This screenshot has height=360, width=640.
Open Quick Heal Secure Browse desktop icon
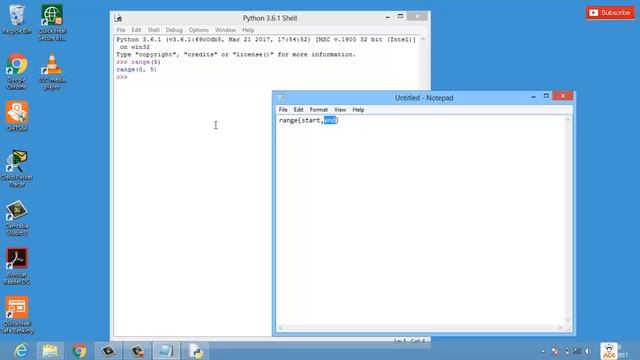point(52,22)
